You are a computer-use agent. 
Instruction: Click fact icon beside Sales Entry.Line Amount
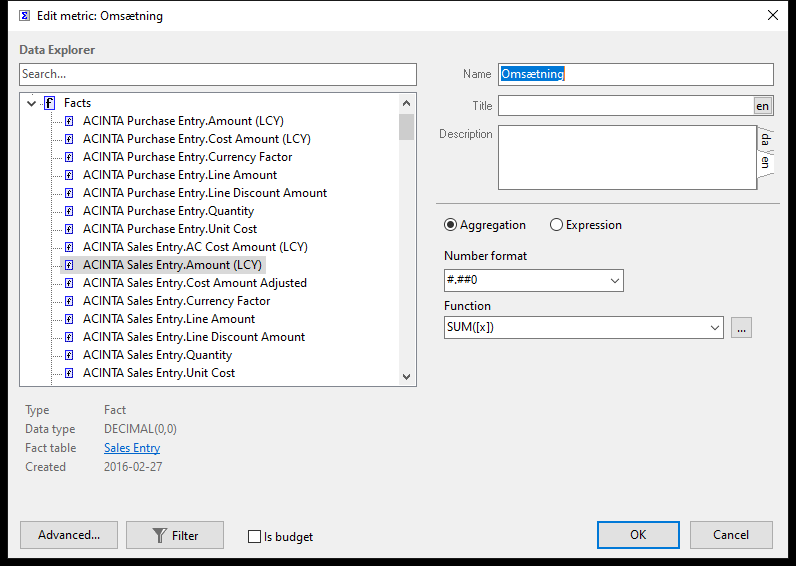69,319
